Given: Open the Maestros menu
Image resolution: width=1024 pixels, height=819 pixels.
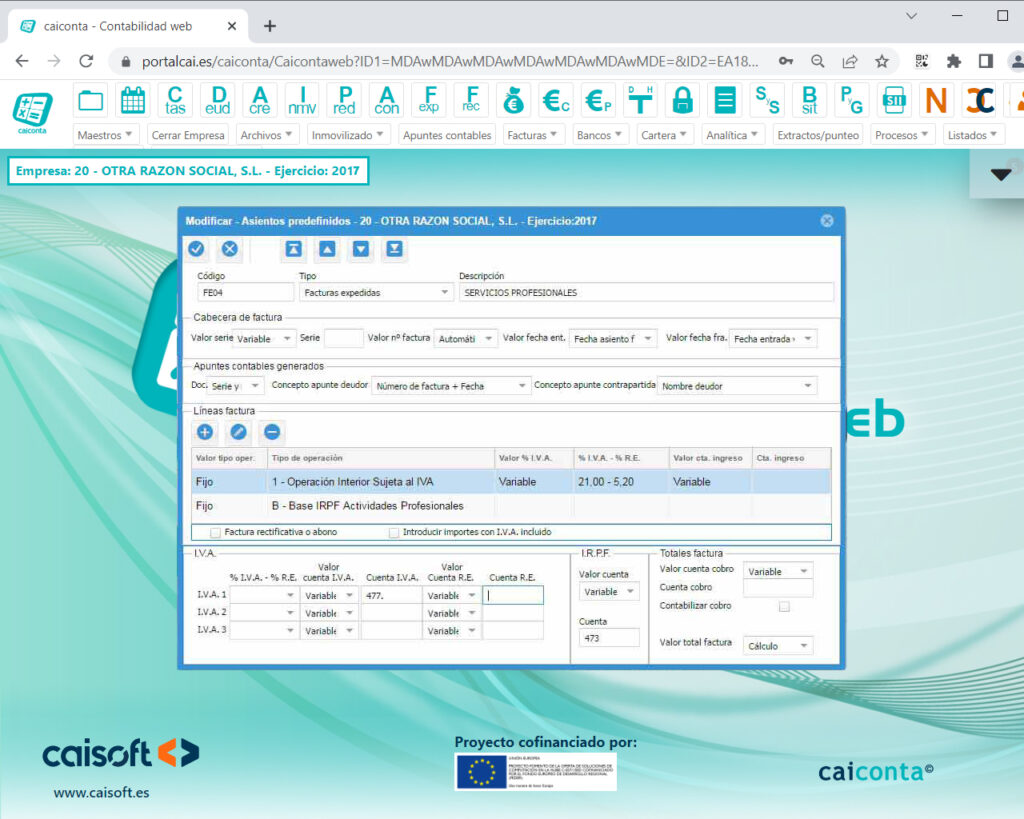Looking at the screenshot, I should pyautogui.click(x=106, y=133).
